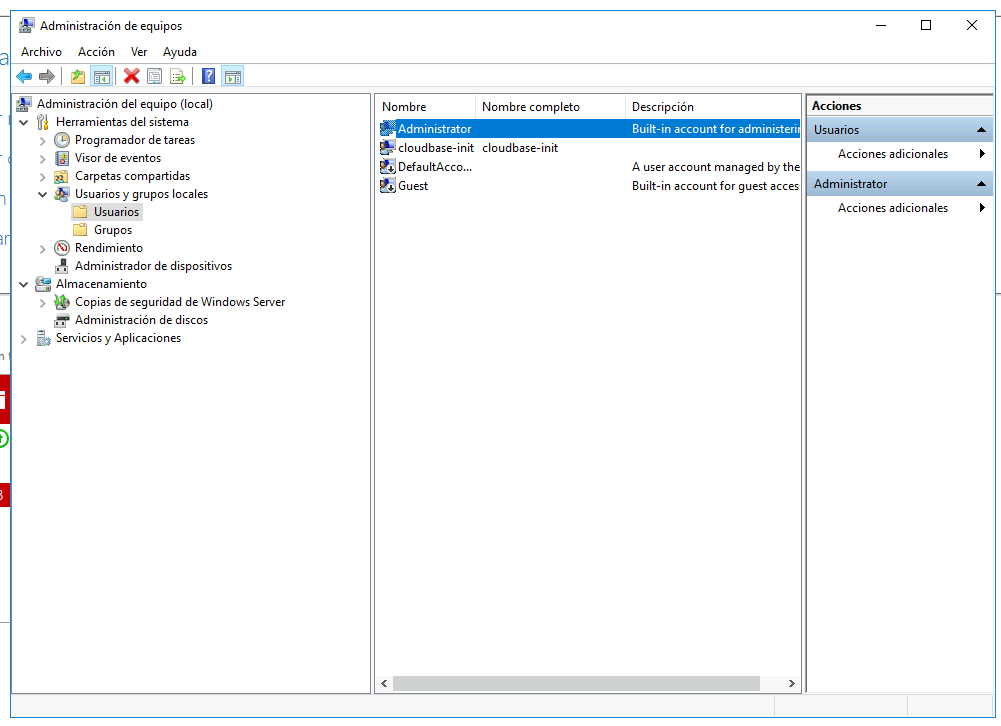Expand the Programador de tareas node
This screenshot has height=726, width=1001.
(43, 140)
